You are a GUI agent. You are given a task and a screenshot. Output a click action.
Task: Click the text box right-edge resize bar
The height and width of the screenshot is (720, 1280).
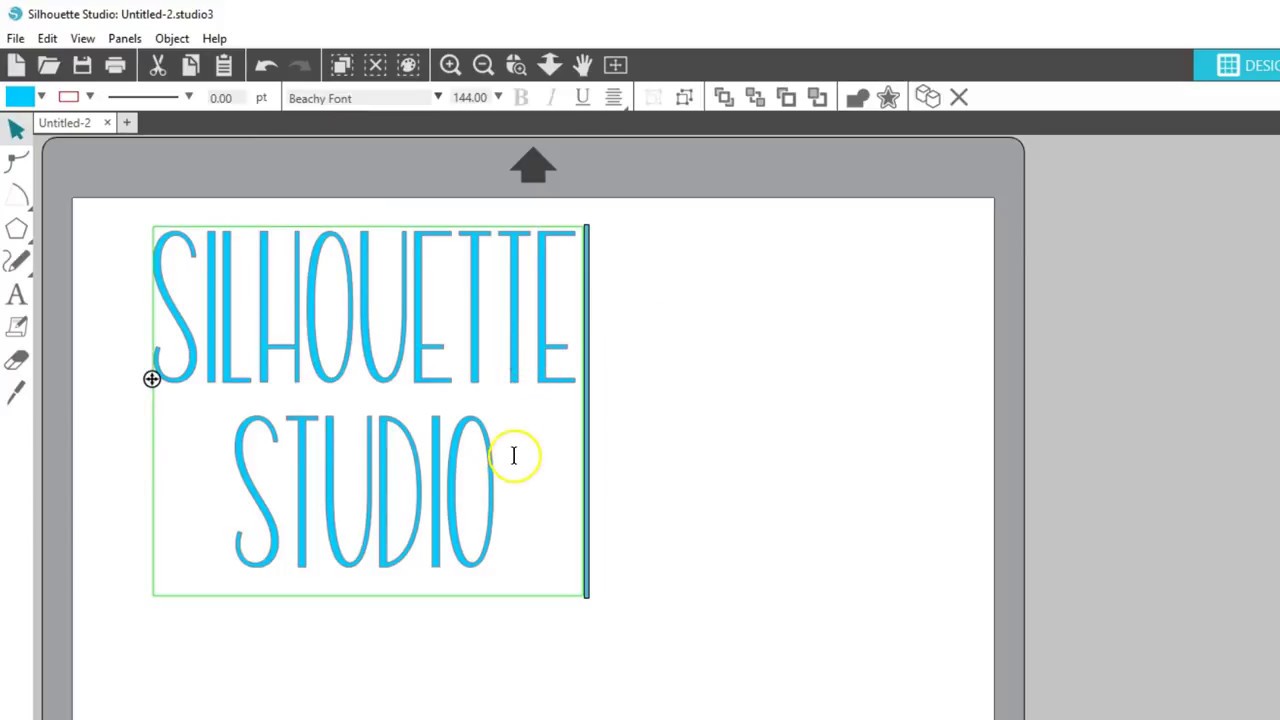coord(587,411)
